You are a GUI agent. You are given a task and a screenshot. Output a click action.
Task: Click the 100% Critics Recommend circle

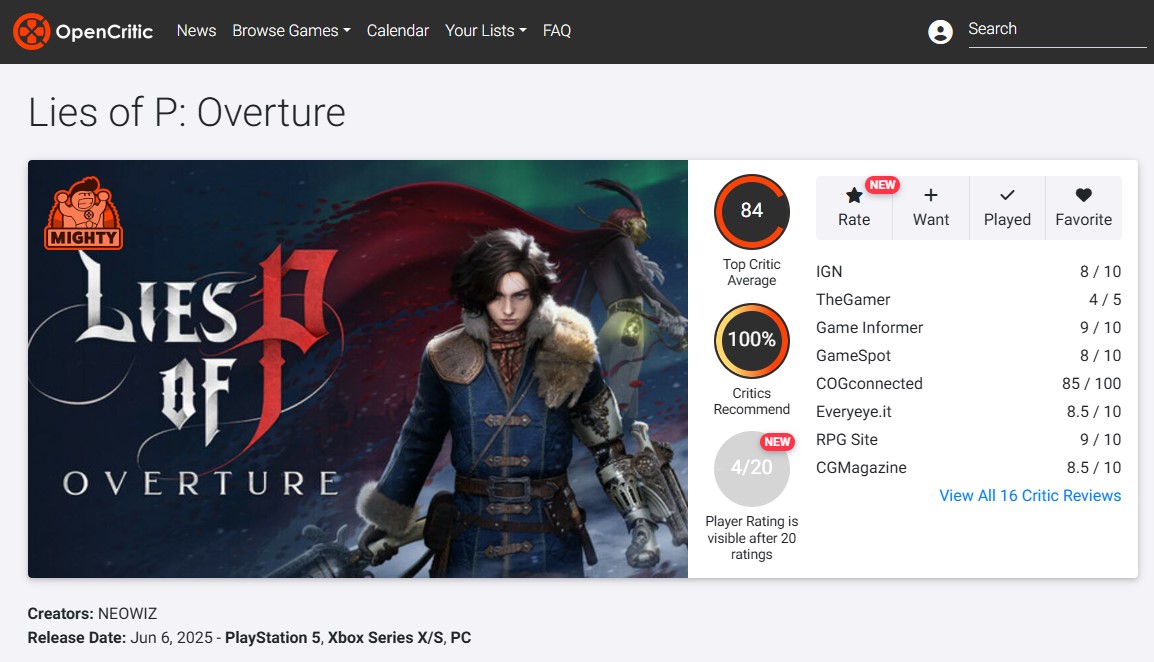[x=752, y=340]
